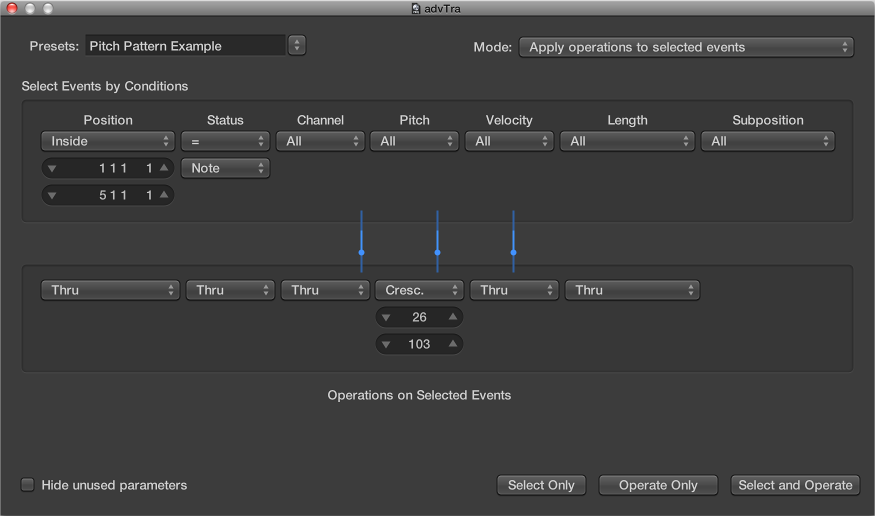Increase the Cresc. value 26 with up arrow
The width and height of the screenshot is (876, 516).
(453, 317)
